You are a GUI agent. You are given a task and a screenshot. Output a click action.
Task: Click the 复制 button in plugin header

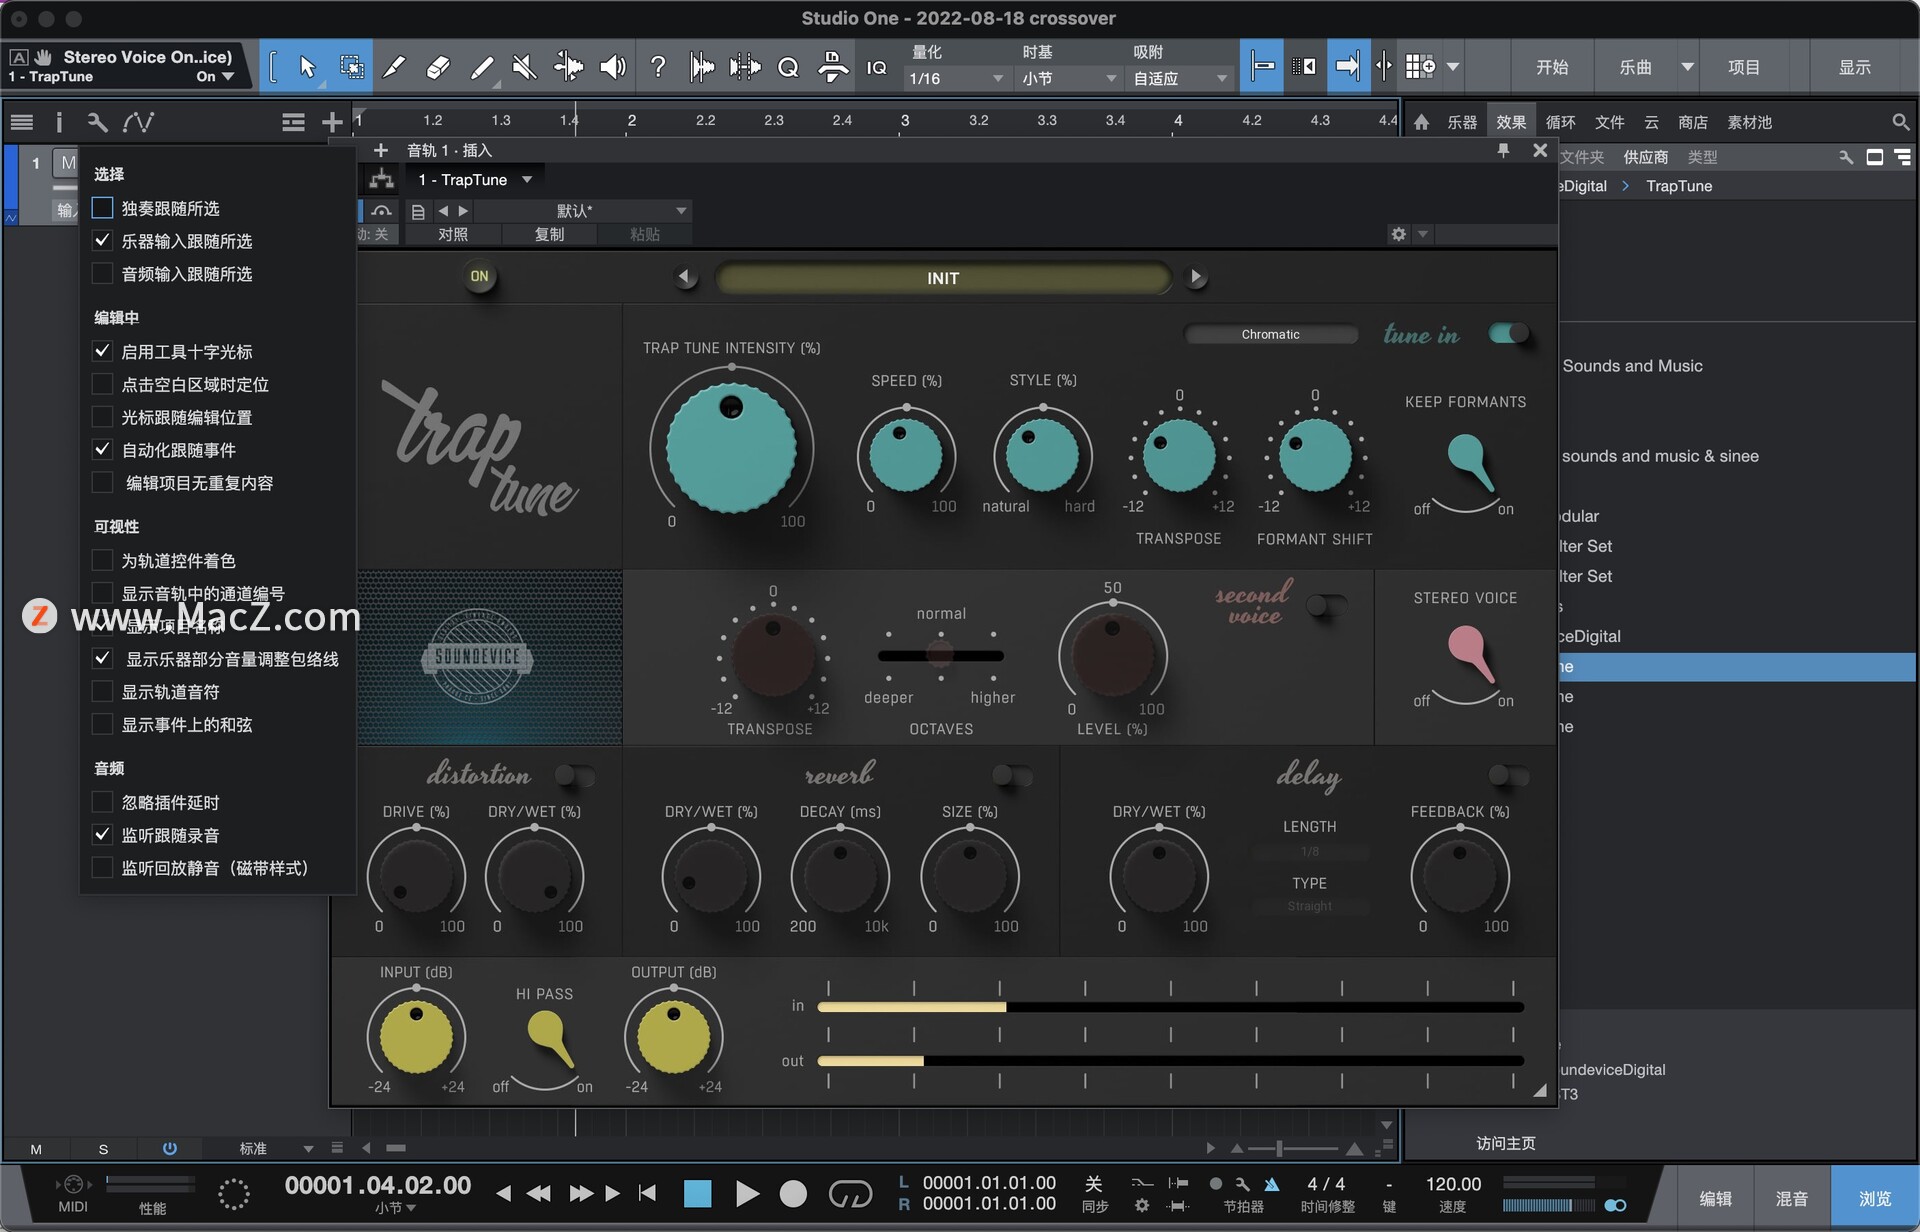pos(549,234)
